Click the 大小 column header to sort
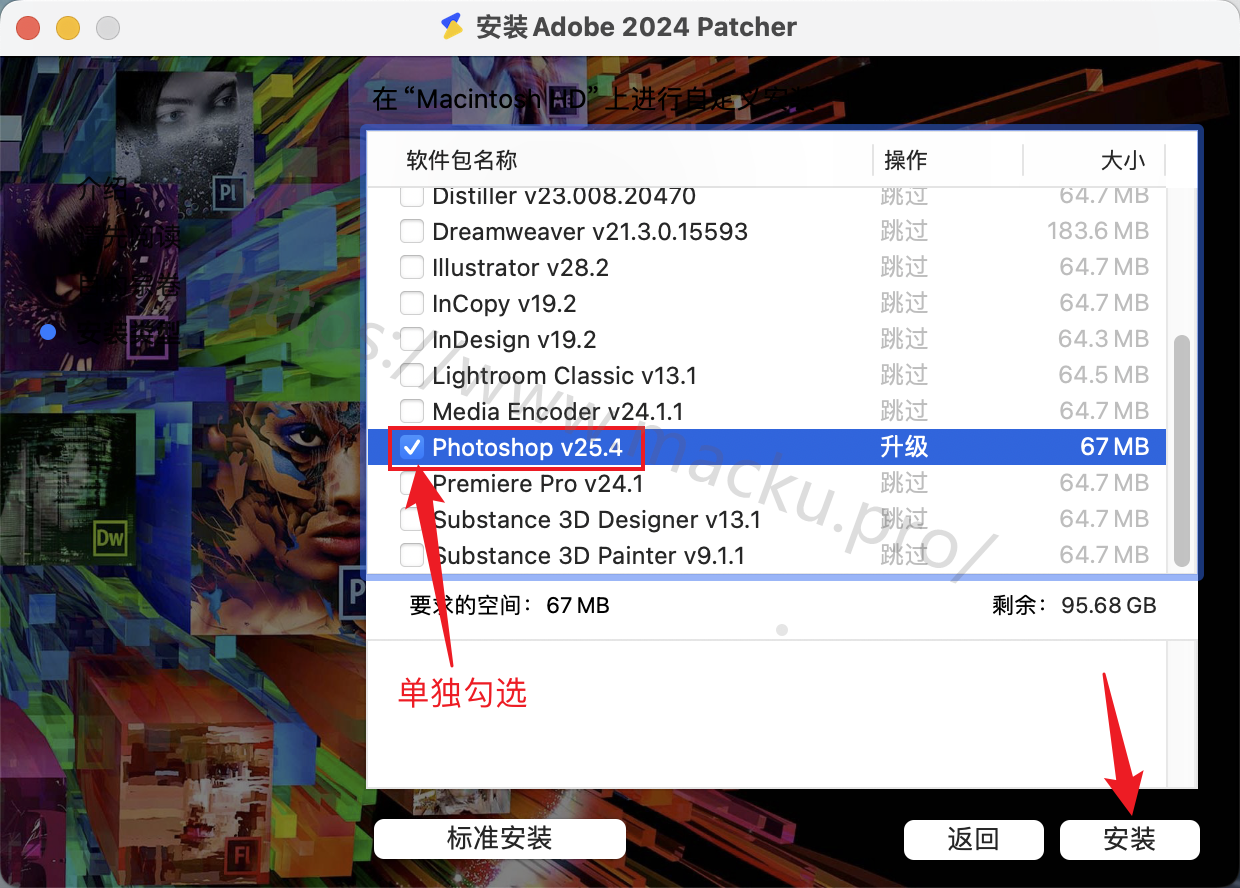Screen dimensions: 1240x888 pyautogui.click(x=1124, y=160)
